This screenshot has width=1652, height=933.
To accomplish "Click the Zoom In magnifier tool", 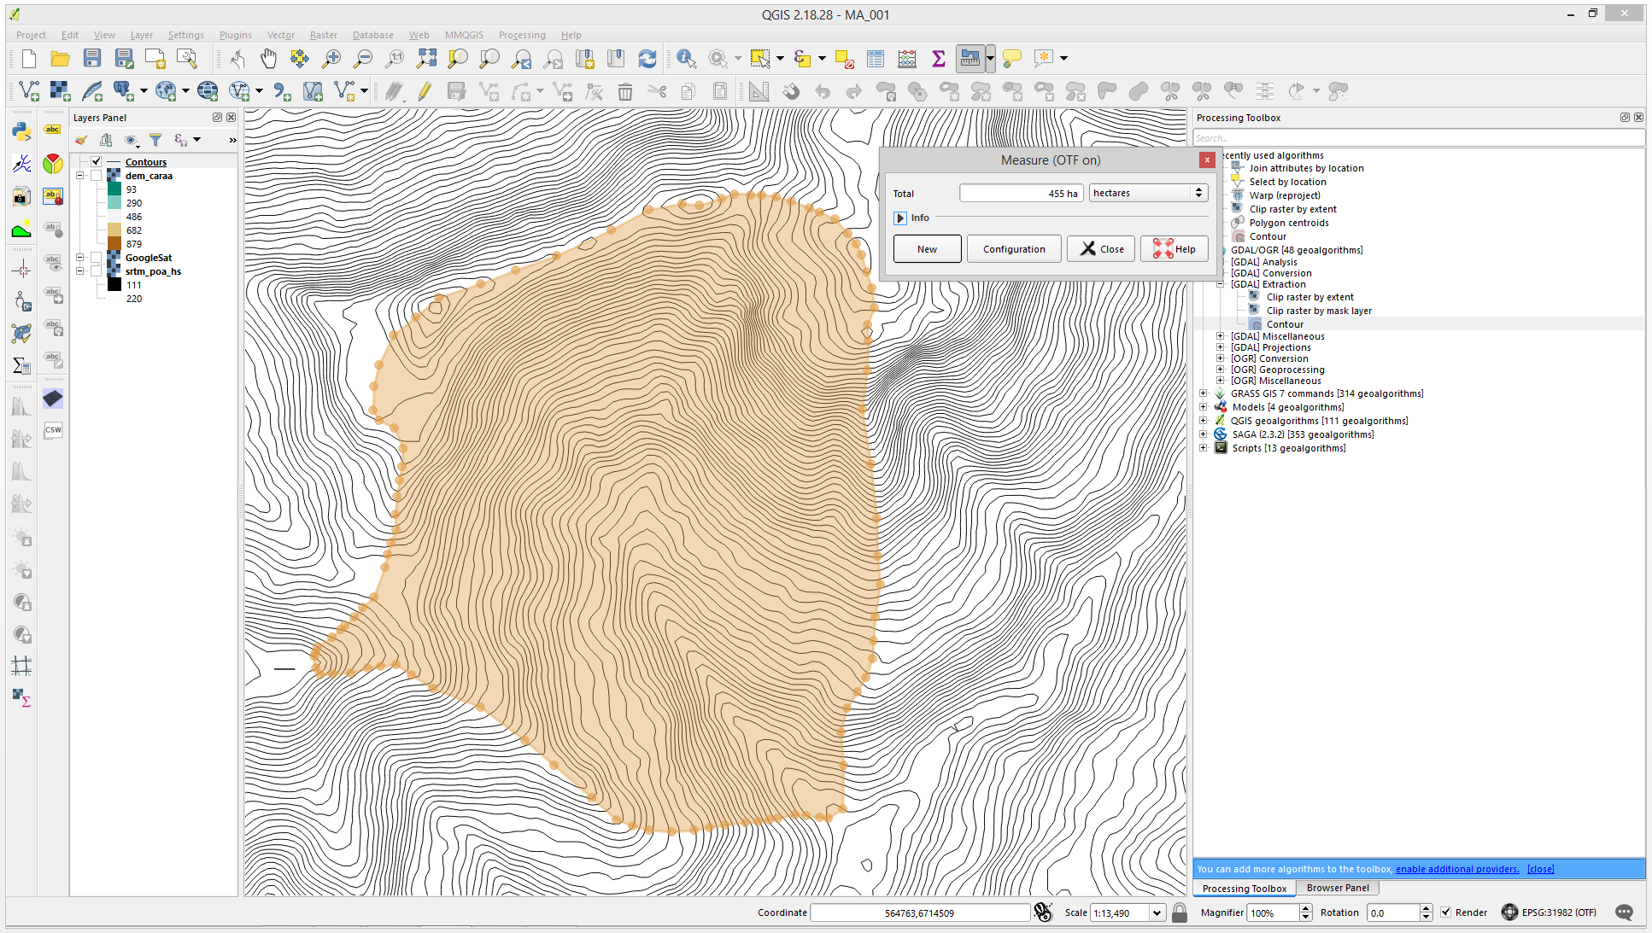I will (331, 59).
